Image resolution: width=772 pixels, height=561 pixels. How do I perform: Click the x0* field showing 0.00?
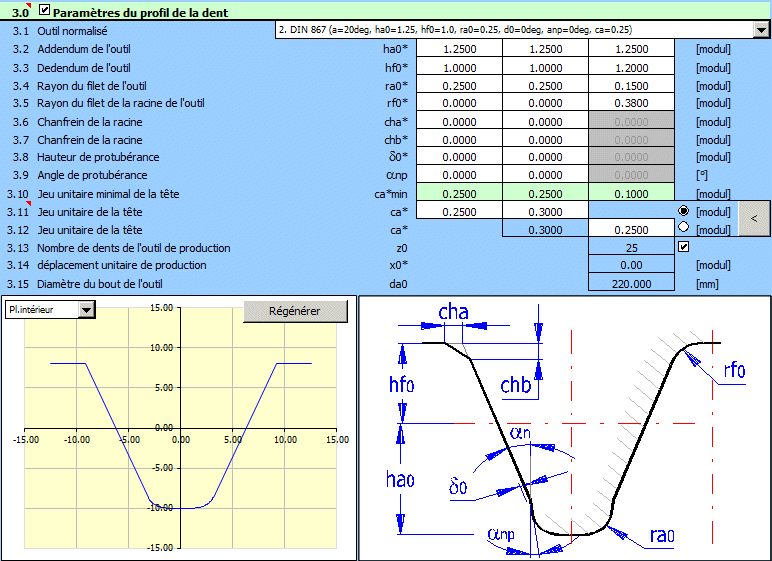point(631,265)
